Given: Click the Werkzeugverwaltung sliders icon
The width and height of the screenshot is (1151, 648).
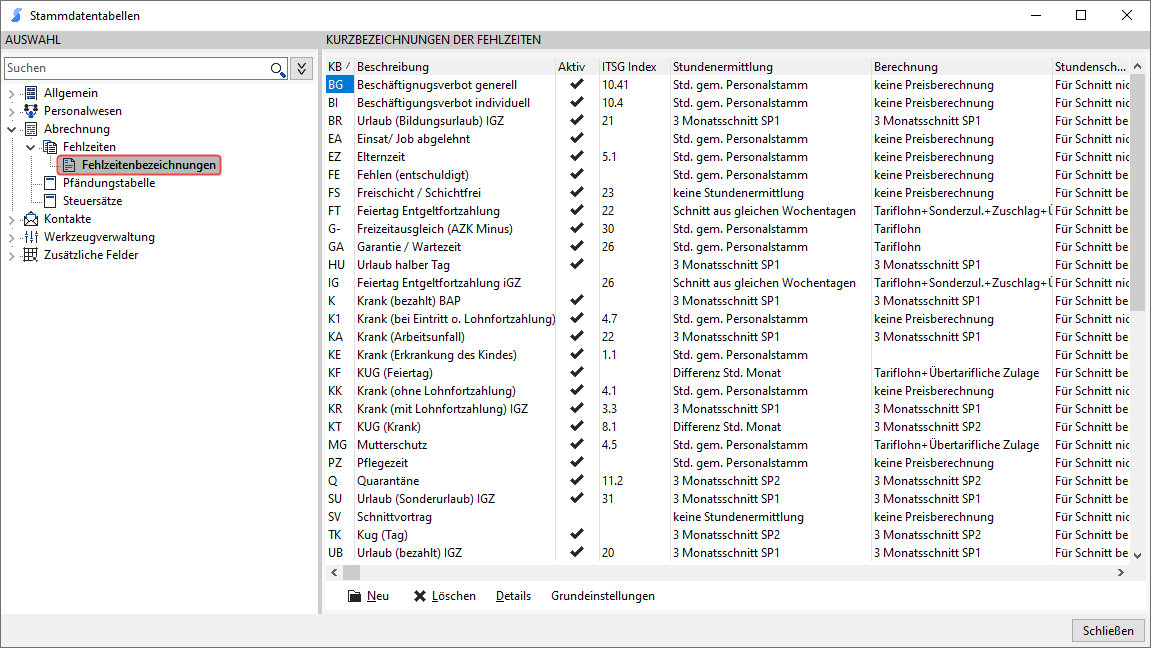Looking at the screenshot, I should (31, 237).
